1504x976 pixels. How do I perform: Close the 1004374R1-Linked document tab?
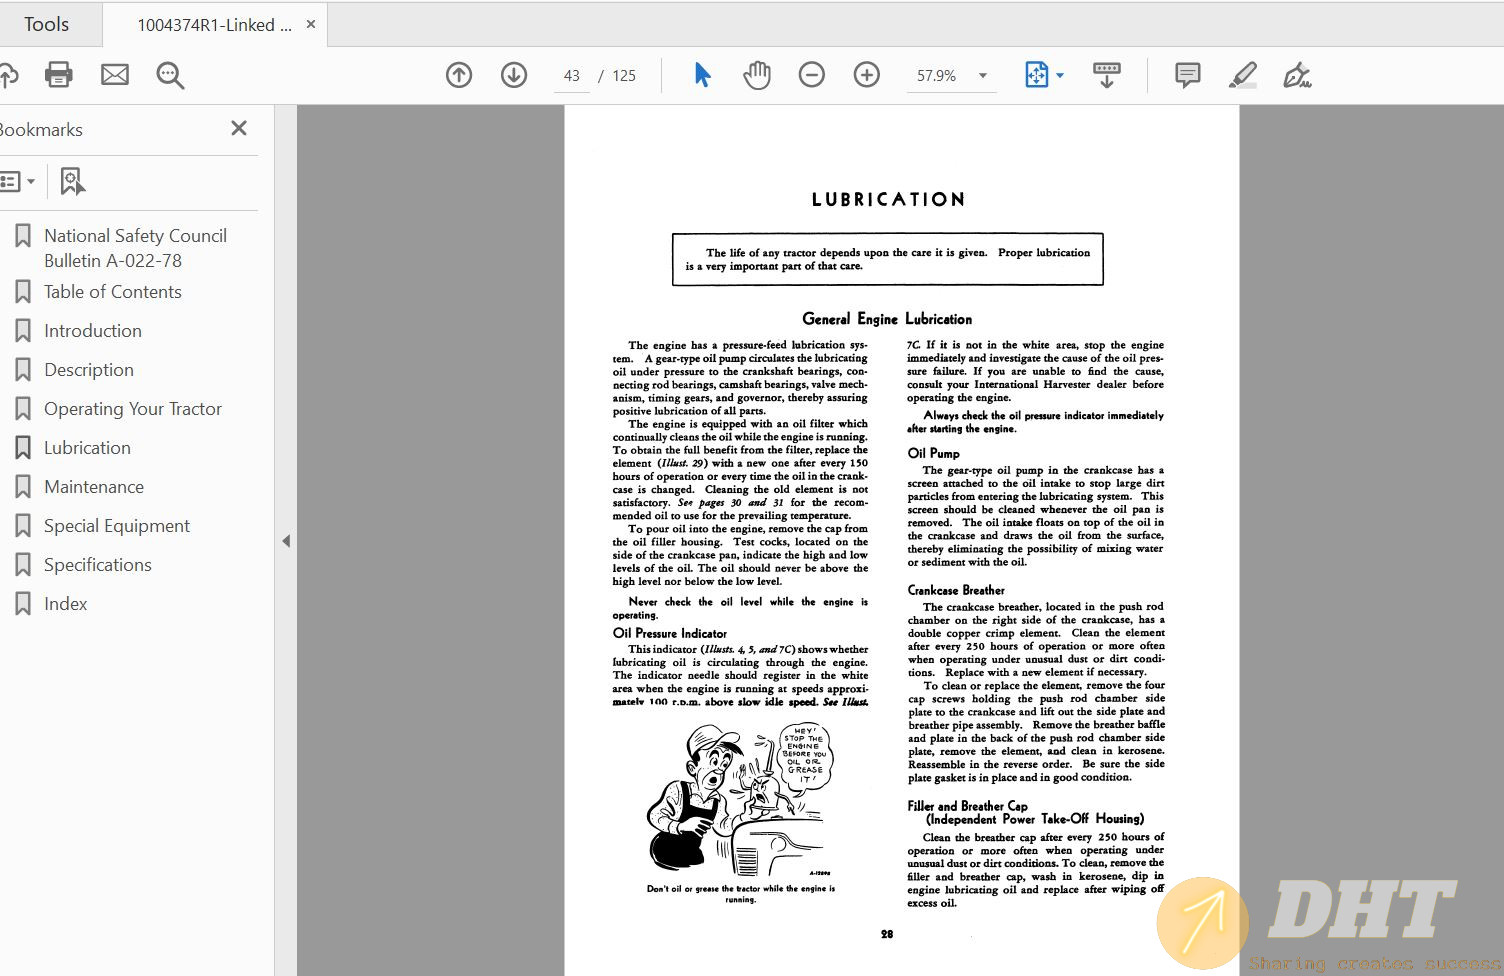(311, 24)
